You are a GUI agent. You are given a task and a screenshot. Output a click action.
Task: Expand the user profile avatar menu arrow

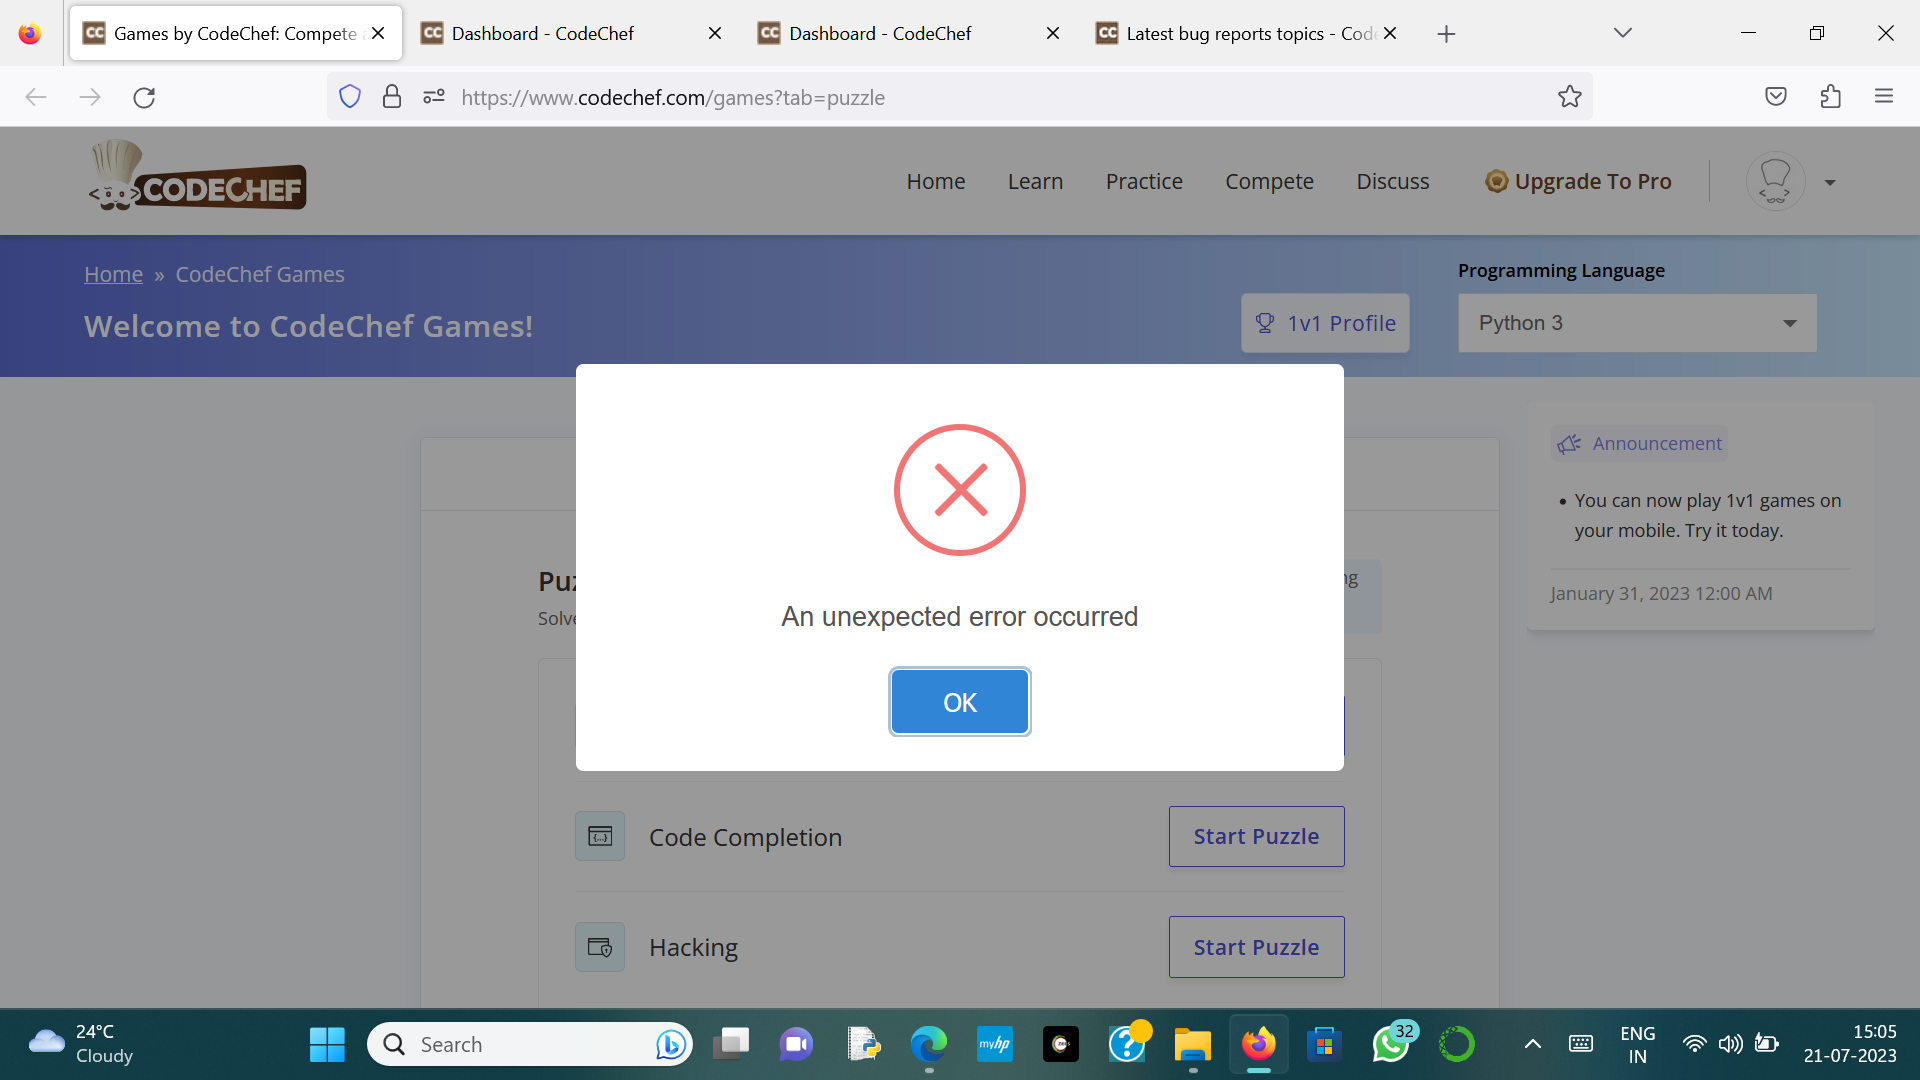pos(1829,182)
